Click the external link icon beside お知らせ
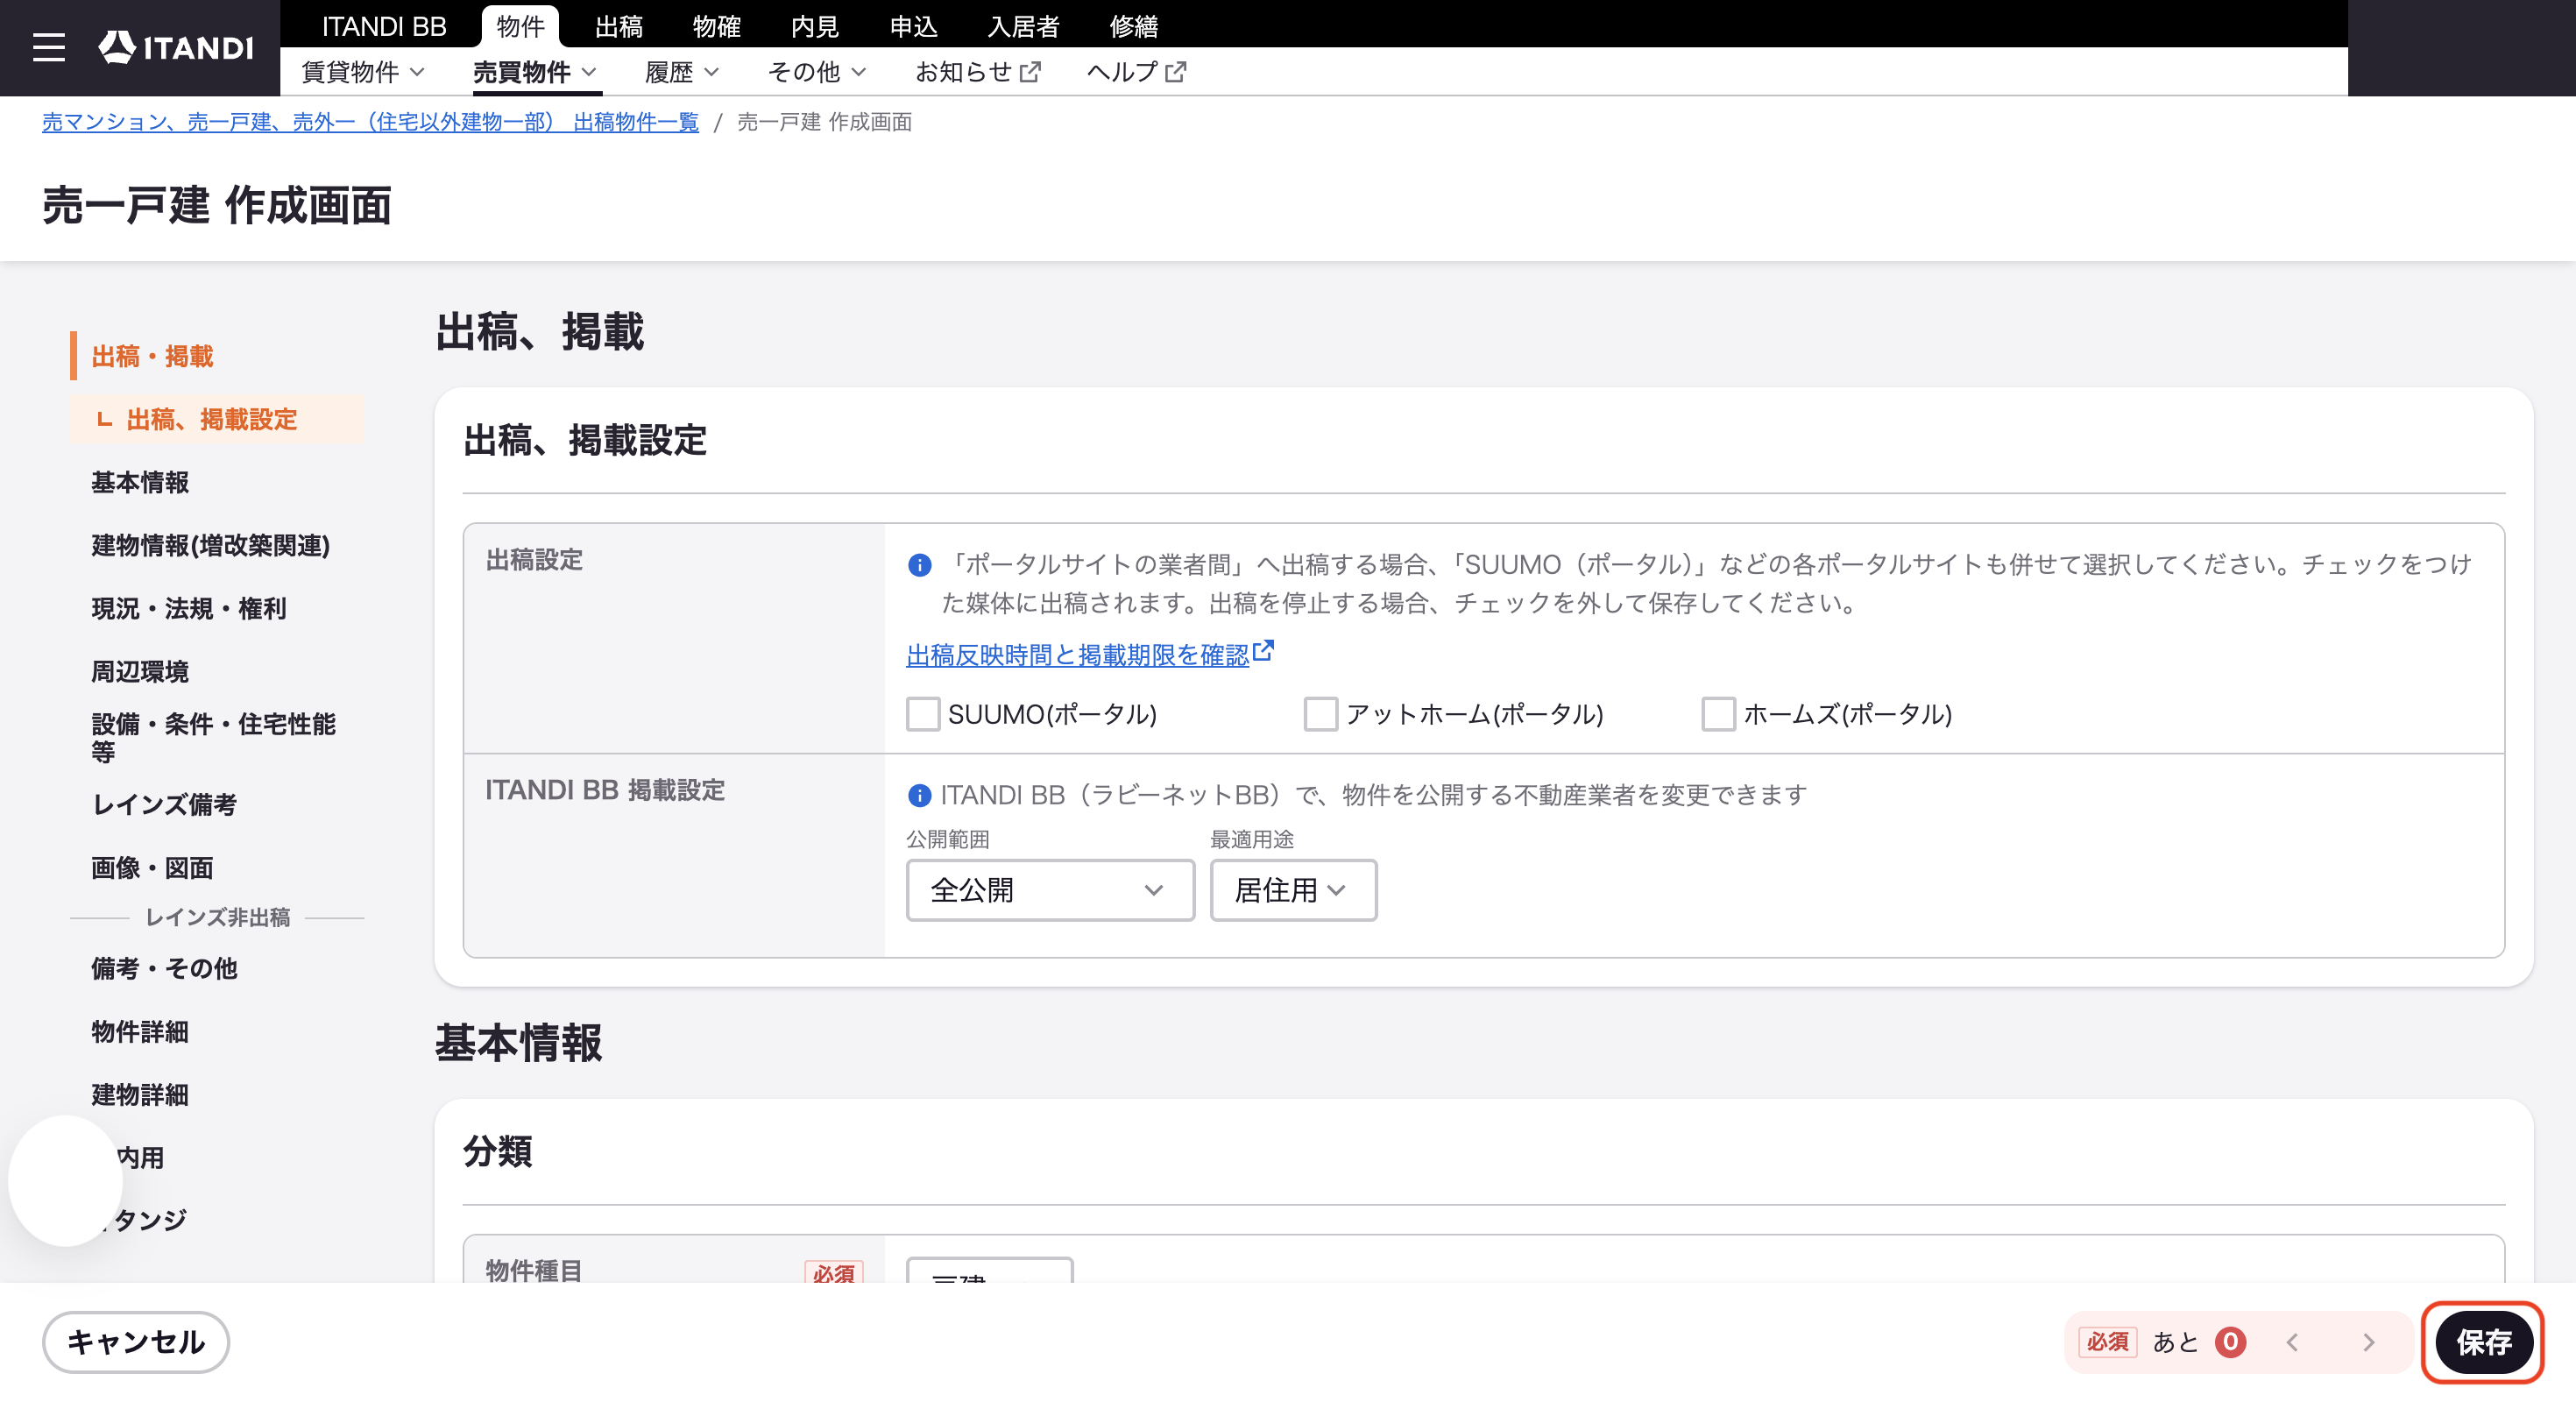 1030,72
